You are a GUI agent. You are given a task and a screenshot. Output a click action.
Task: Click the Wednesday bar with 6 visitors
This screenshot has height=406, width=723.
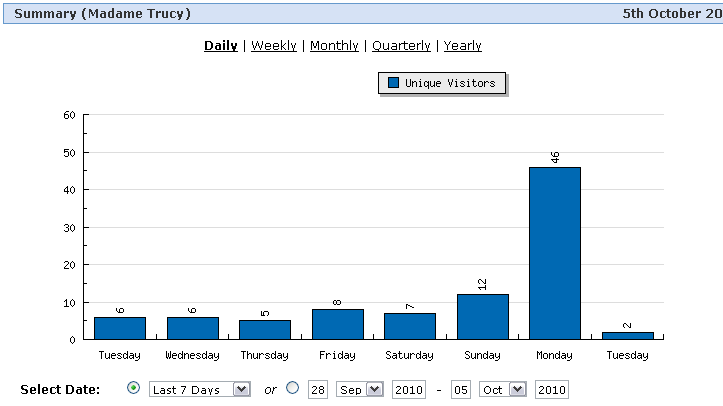193,328
